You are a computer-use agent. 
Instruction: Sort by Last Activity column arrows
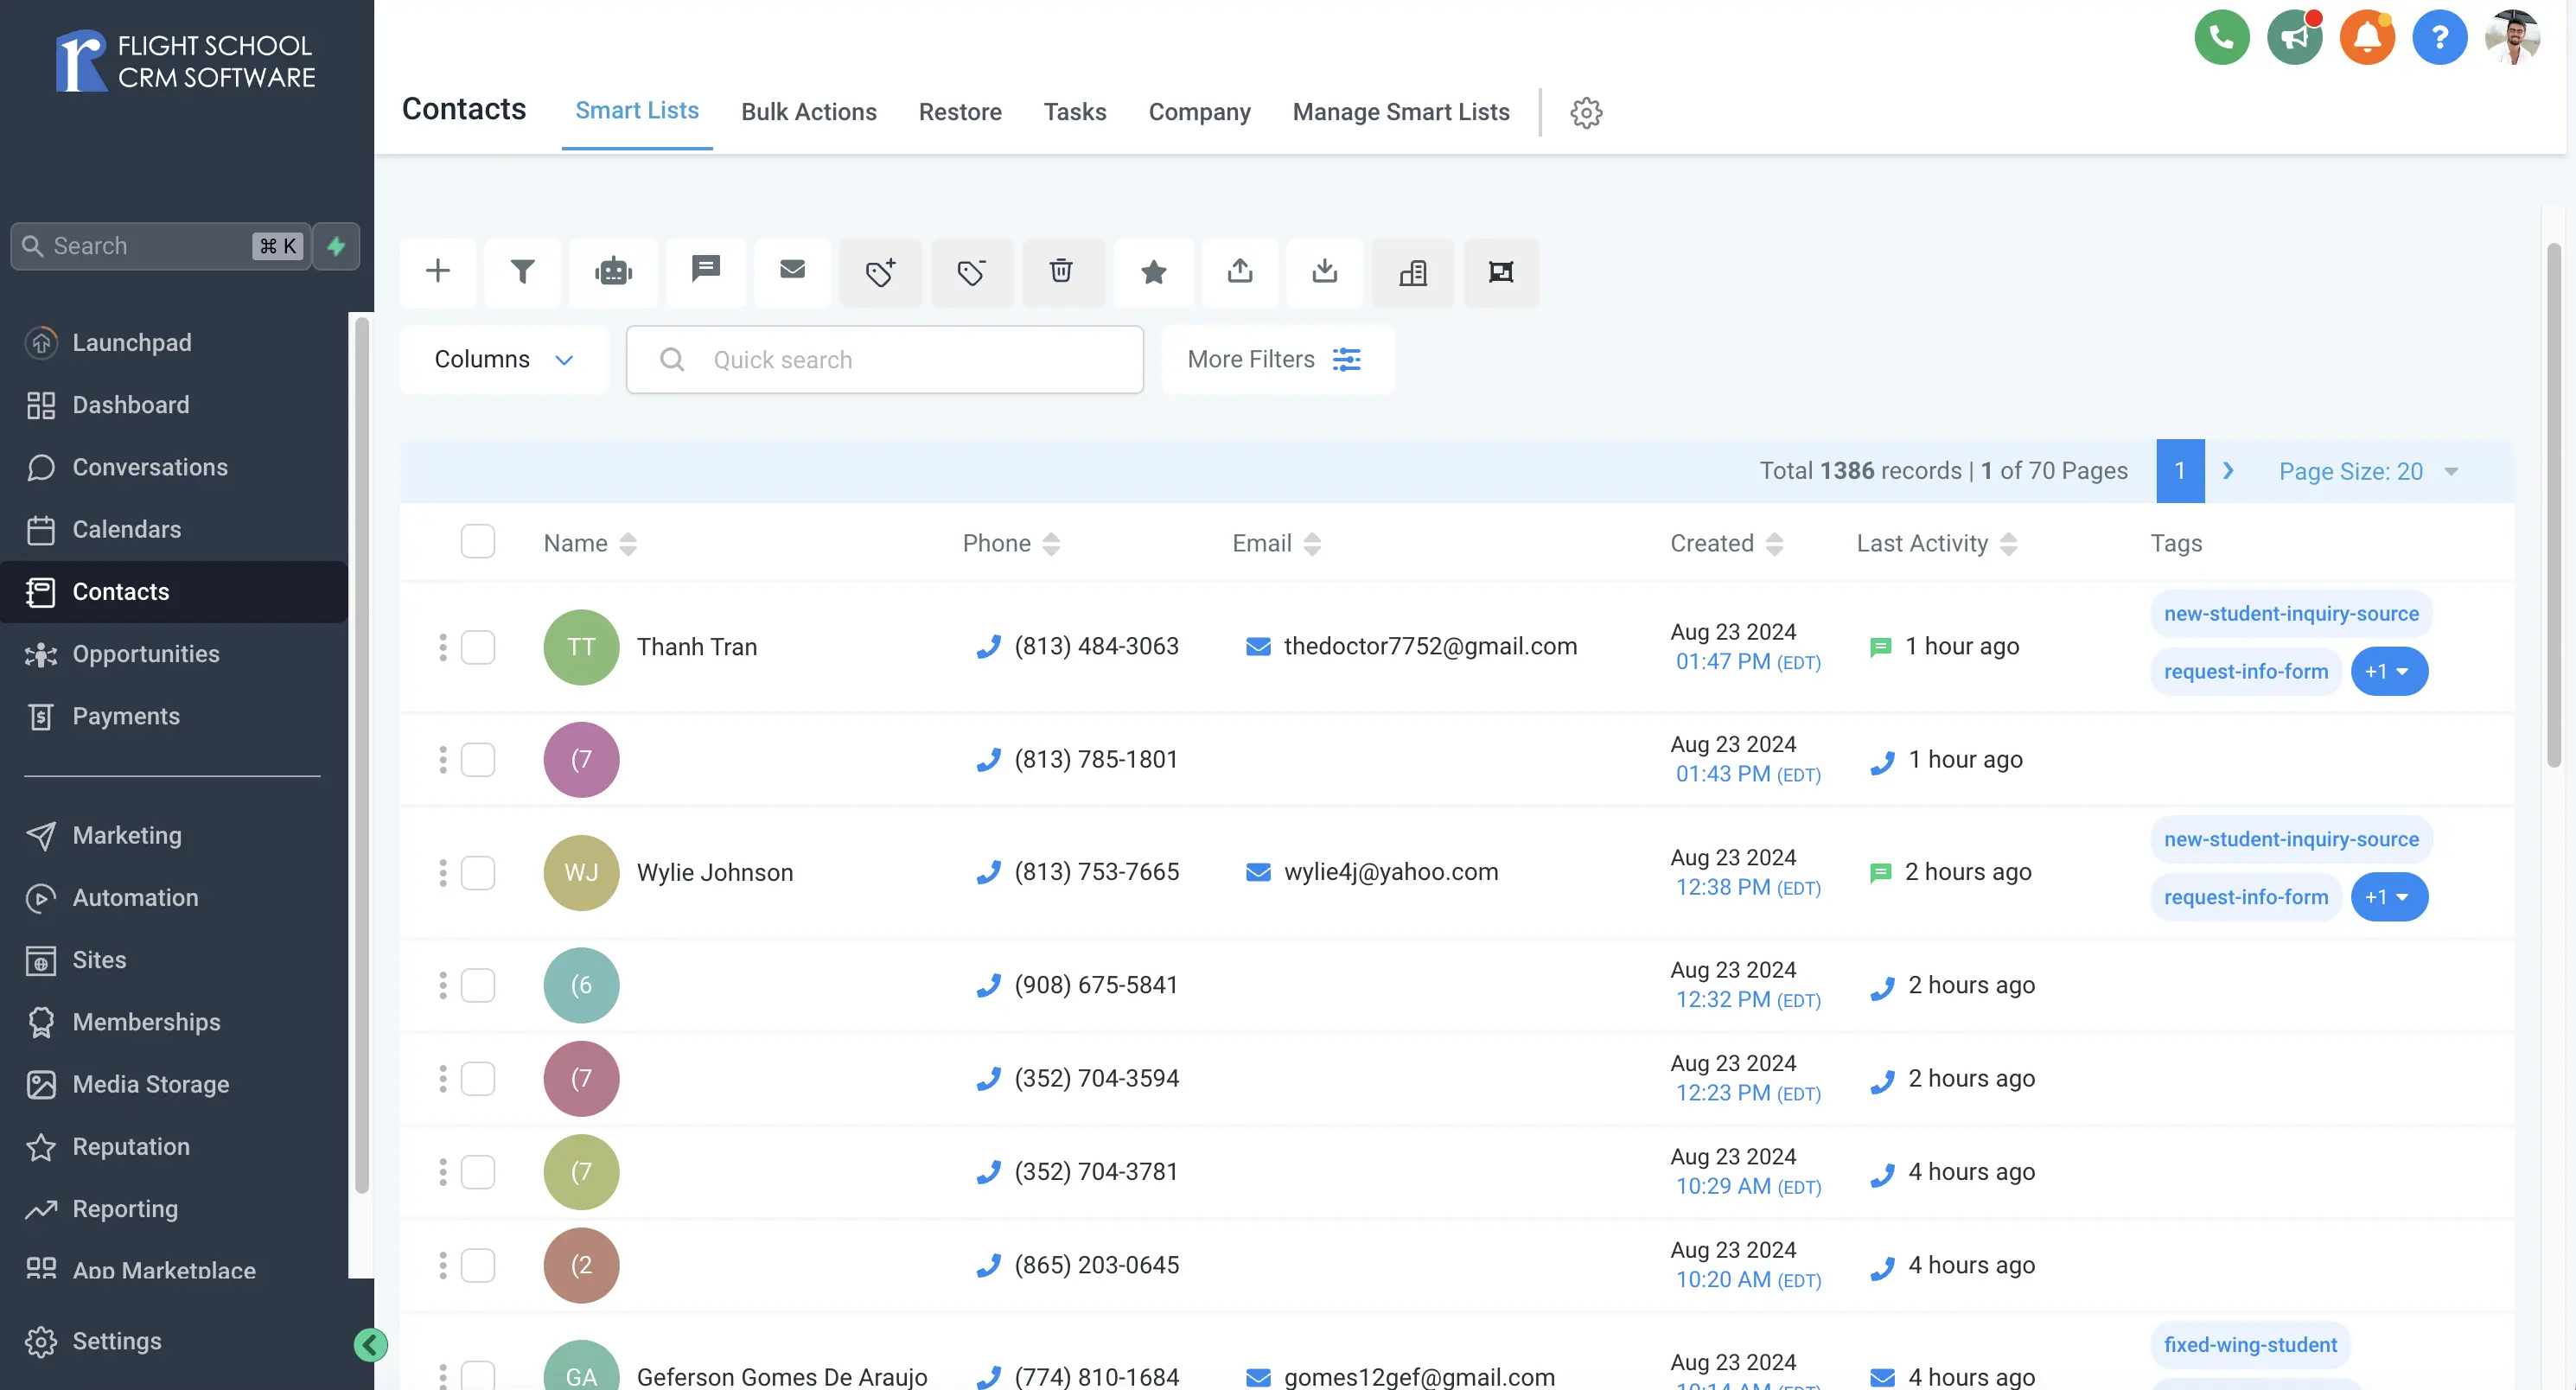(x=2008, y=543)
